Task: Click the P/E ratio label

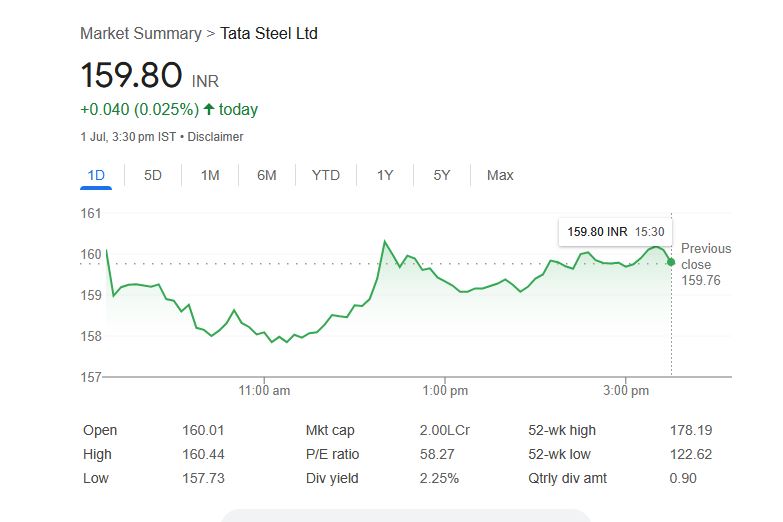Action: tap(332, 454)
